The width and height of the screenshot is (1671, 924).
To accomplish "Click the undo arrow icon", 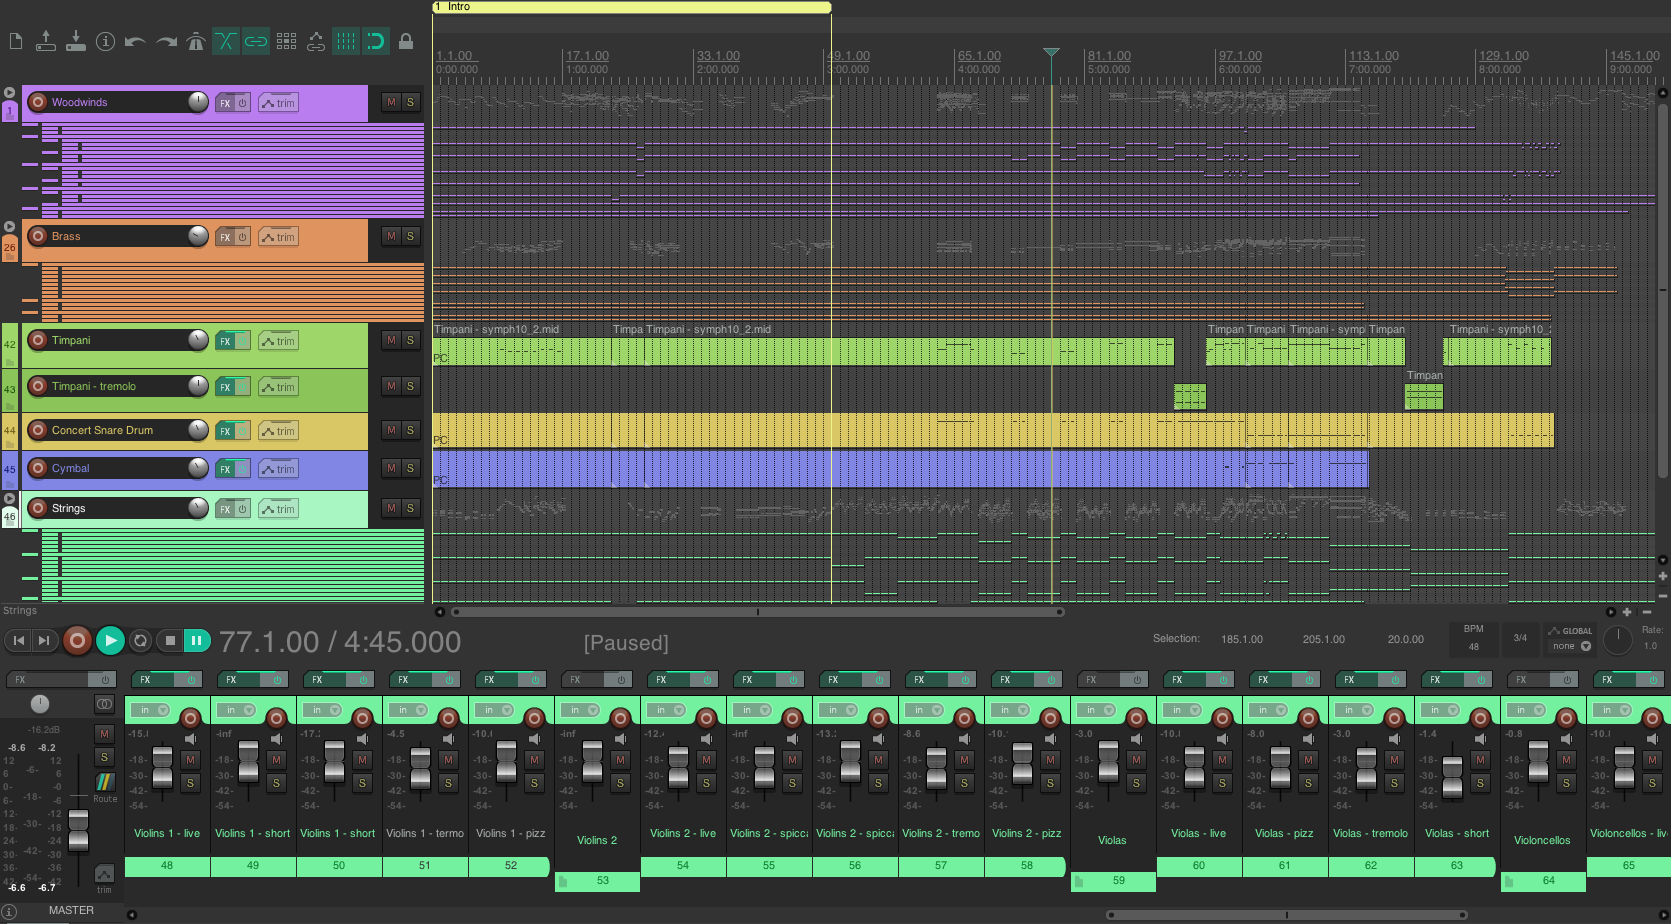I will tap(135, 41).
